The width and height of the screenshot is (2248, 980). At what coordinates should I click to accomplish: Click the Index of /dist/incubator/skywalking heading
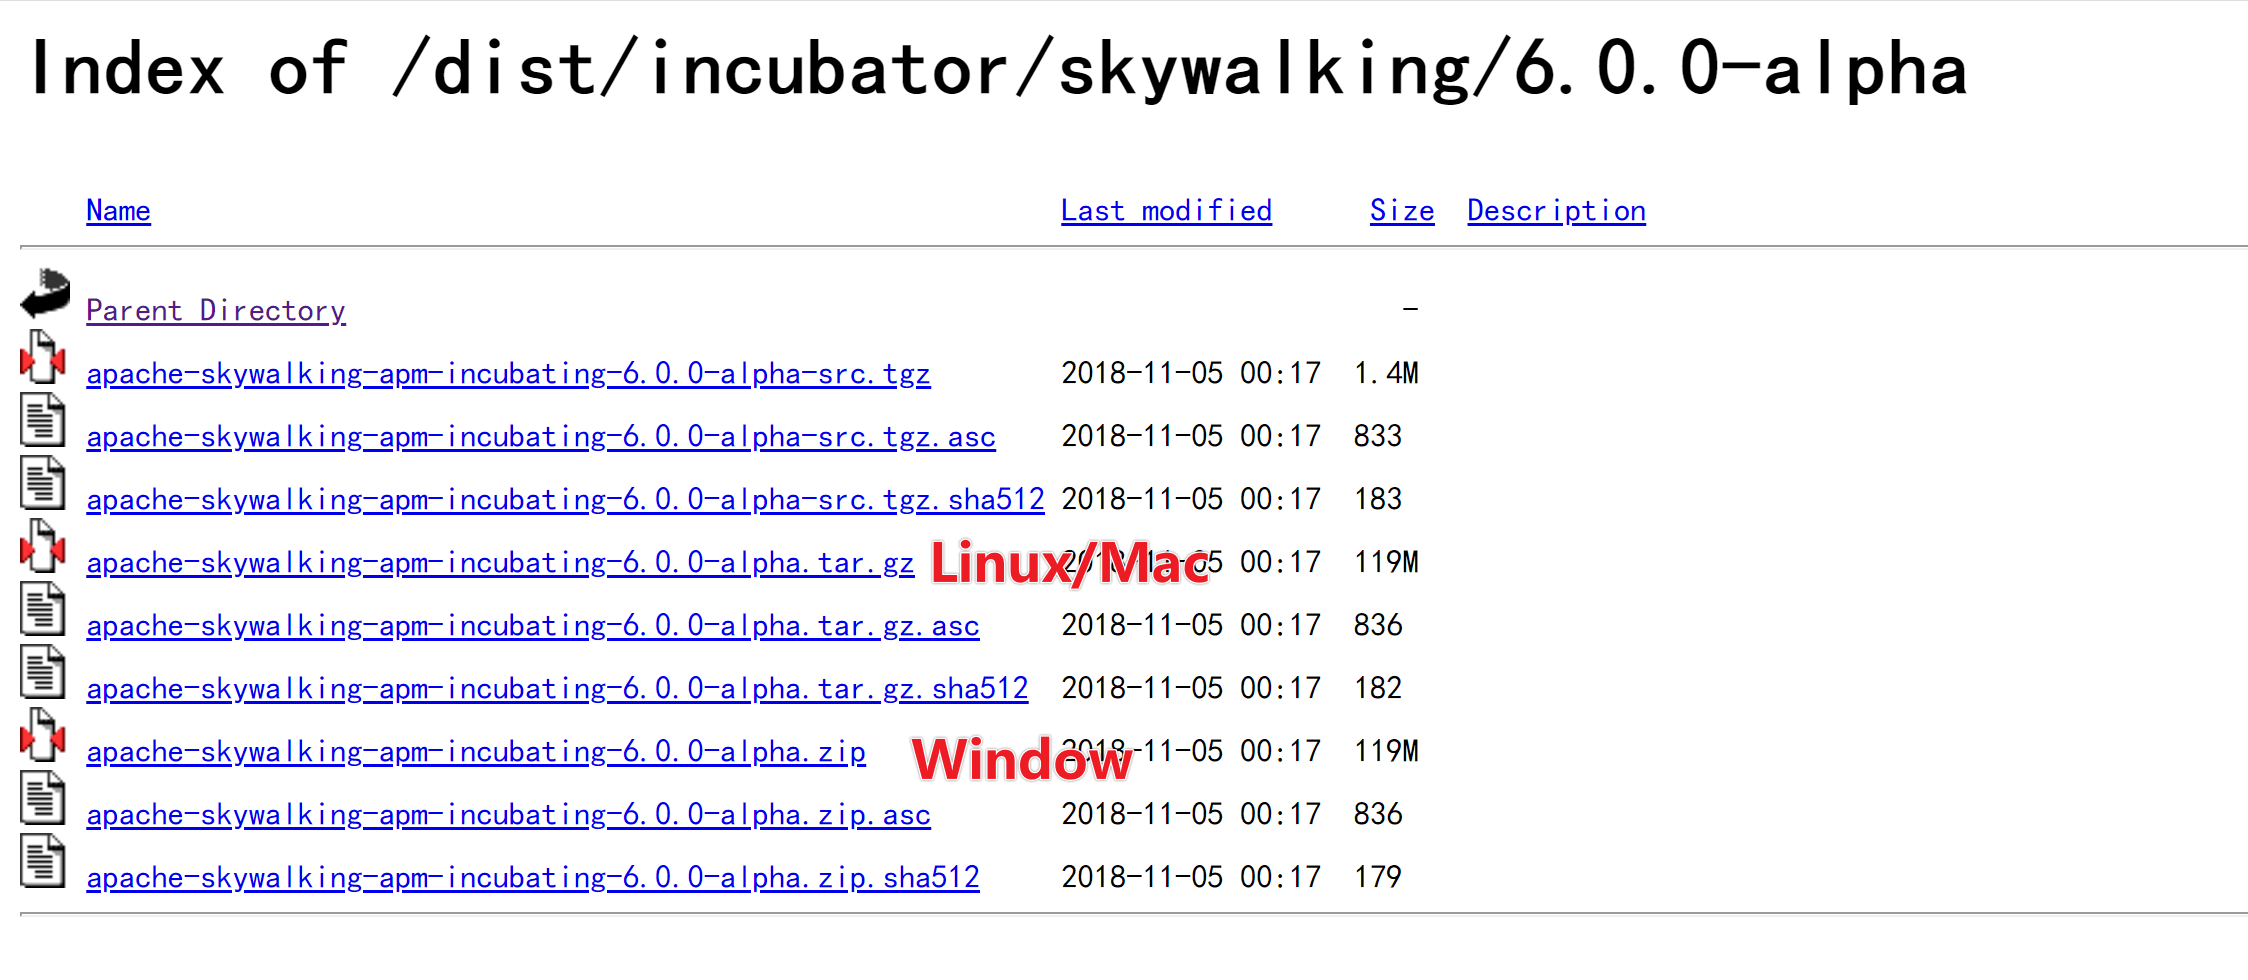[x=999, y=70]
